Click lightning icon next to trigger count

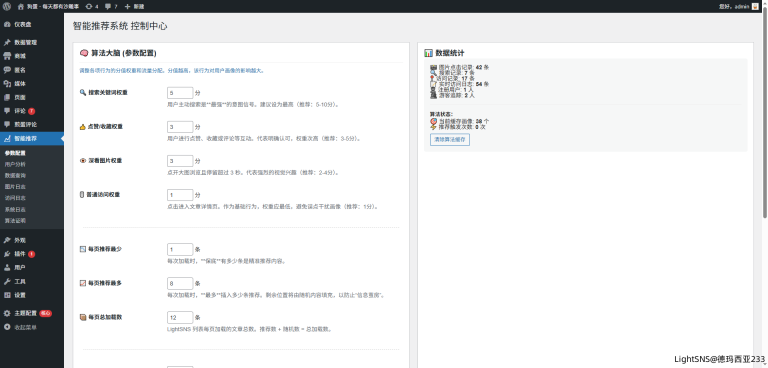coord(433,127)
